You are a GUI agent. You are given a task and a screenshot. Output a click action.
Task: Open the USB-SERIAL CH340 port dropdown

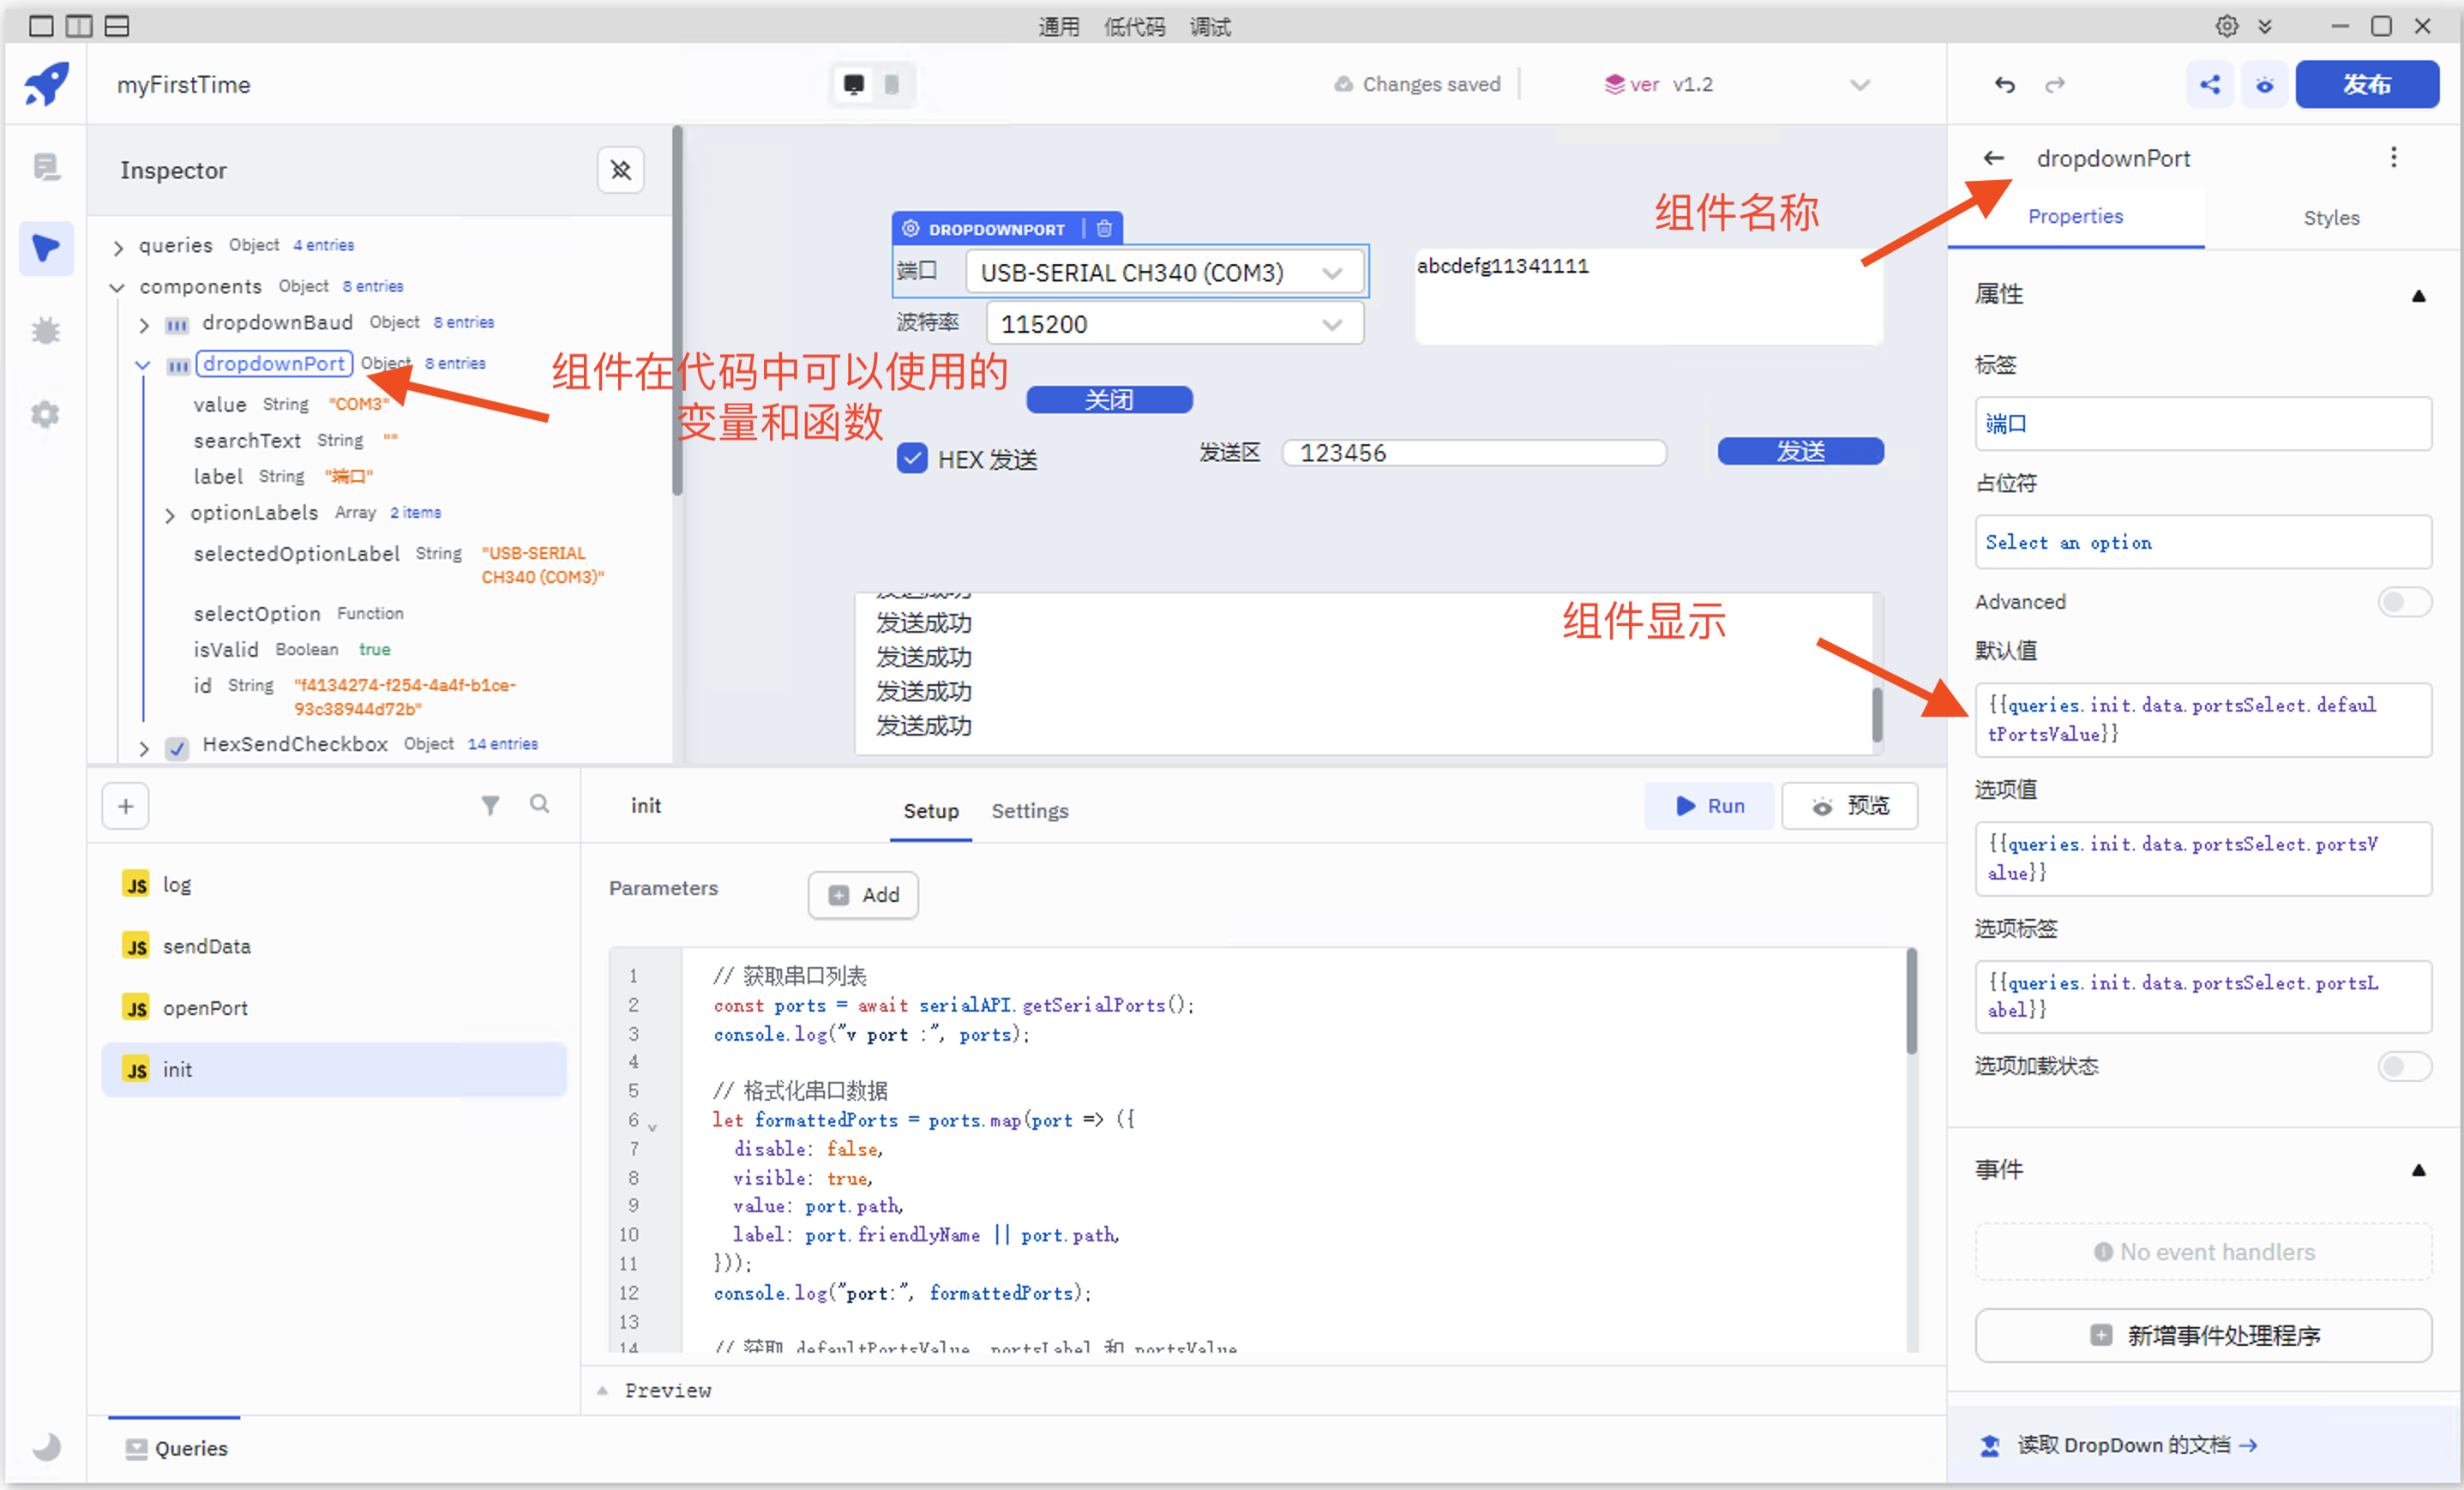pyautogui.click(x=1164, y=273)
